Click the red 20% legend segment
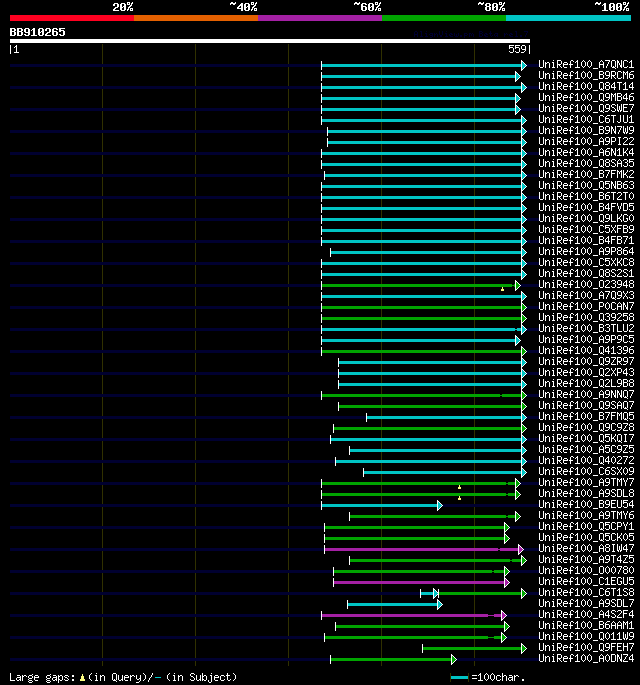Image resolution: width=640 pixels, height=685 pixels. 72,18
